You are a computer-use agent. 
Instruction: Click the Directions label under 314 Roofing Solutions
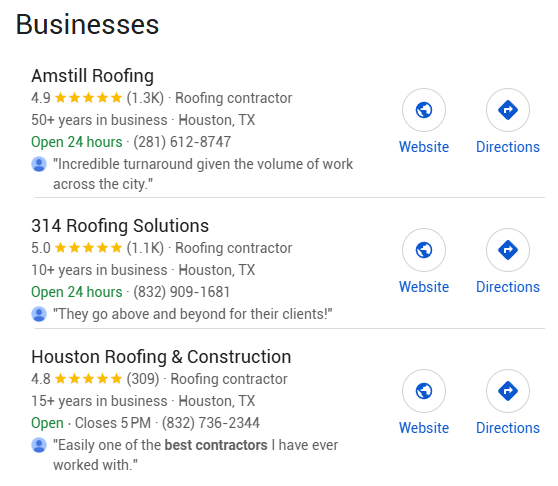[x=508, y=287]
